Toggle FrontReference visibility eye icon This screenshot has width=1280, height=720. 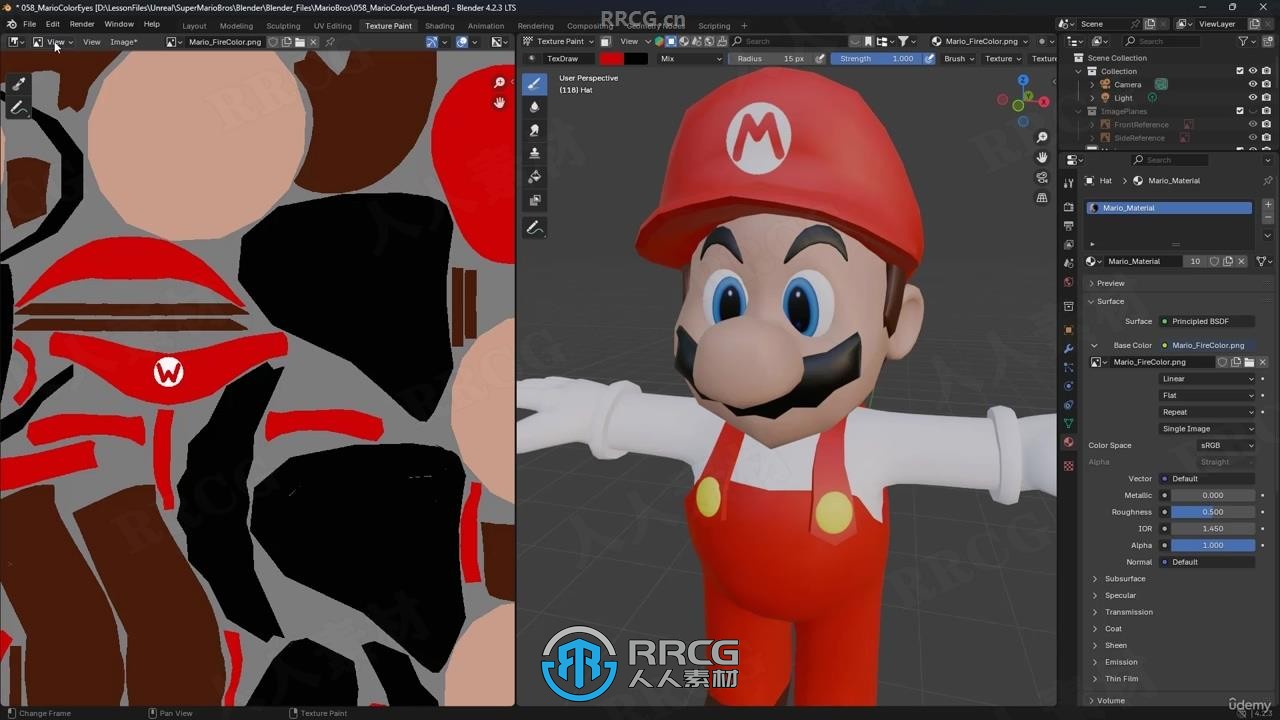tap(1253, 124)
